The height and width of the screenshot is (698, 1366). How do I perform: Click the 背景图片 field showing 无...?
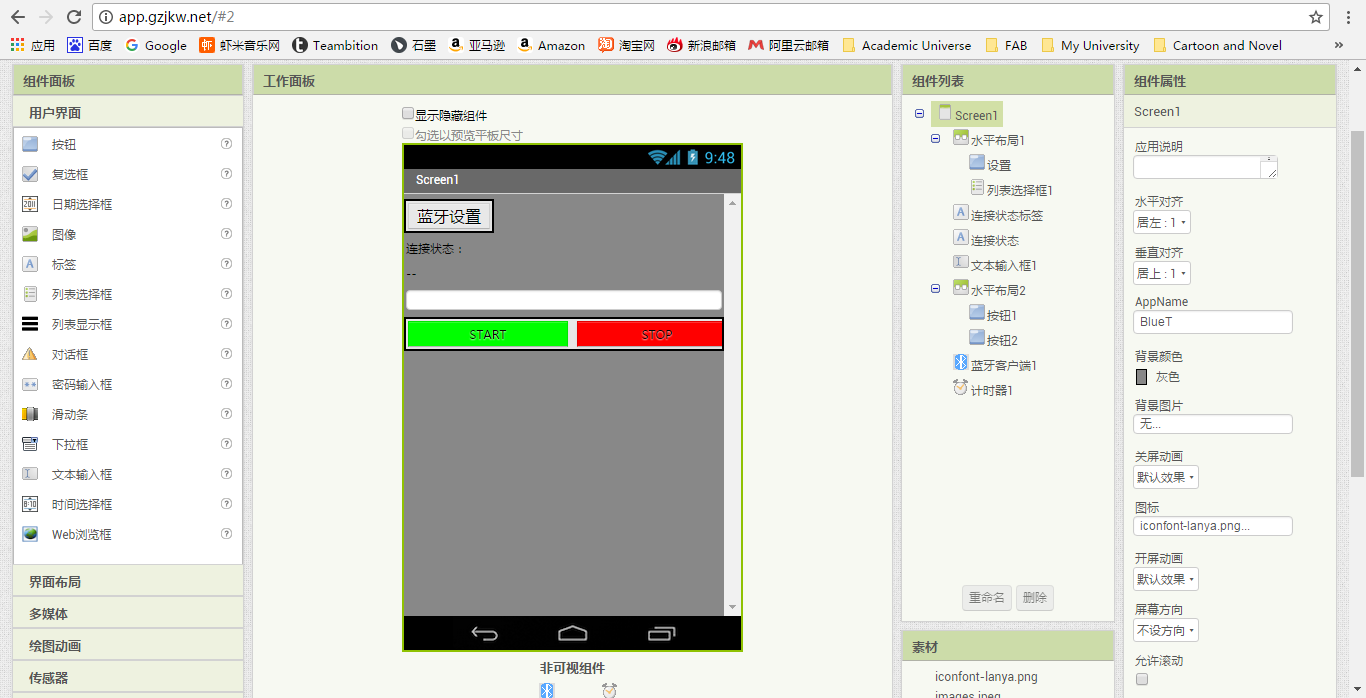coord(1213,424)
